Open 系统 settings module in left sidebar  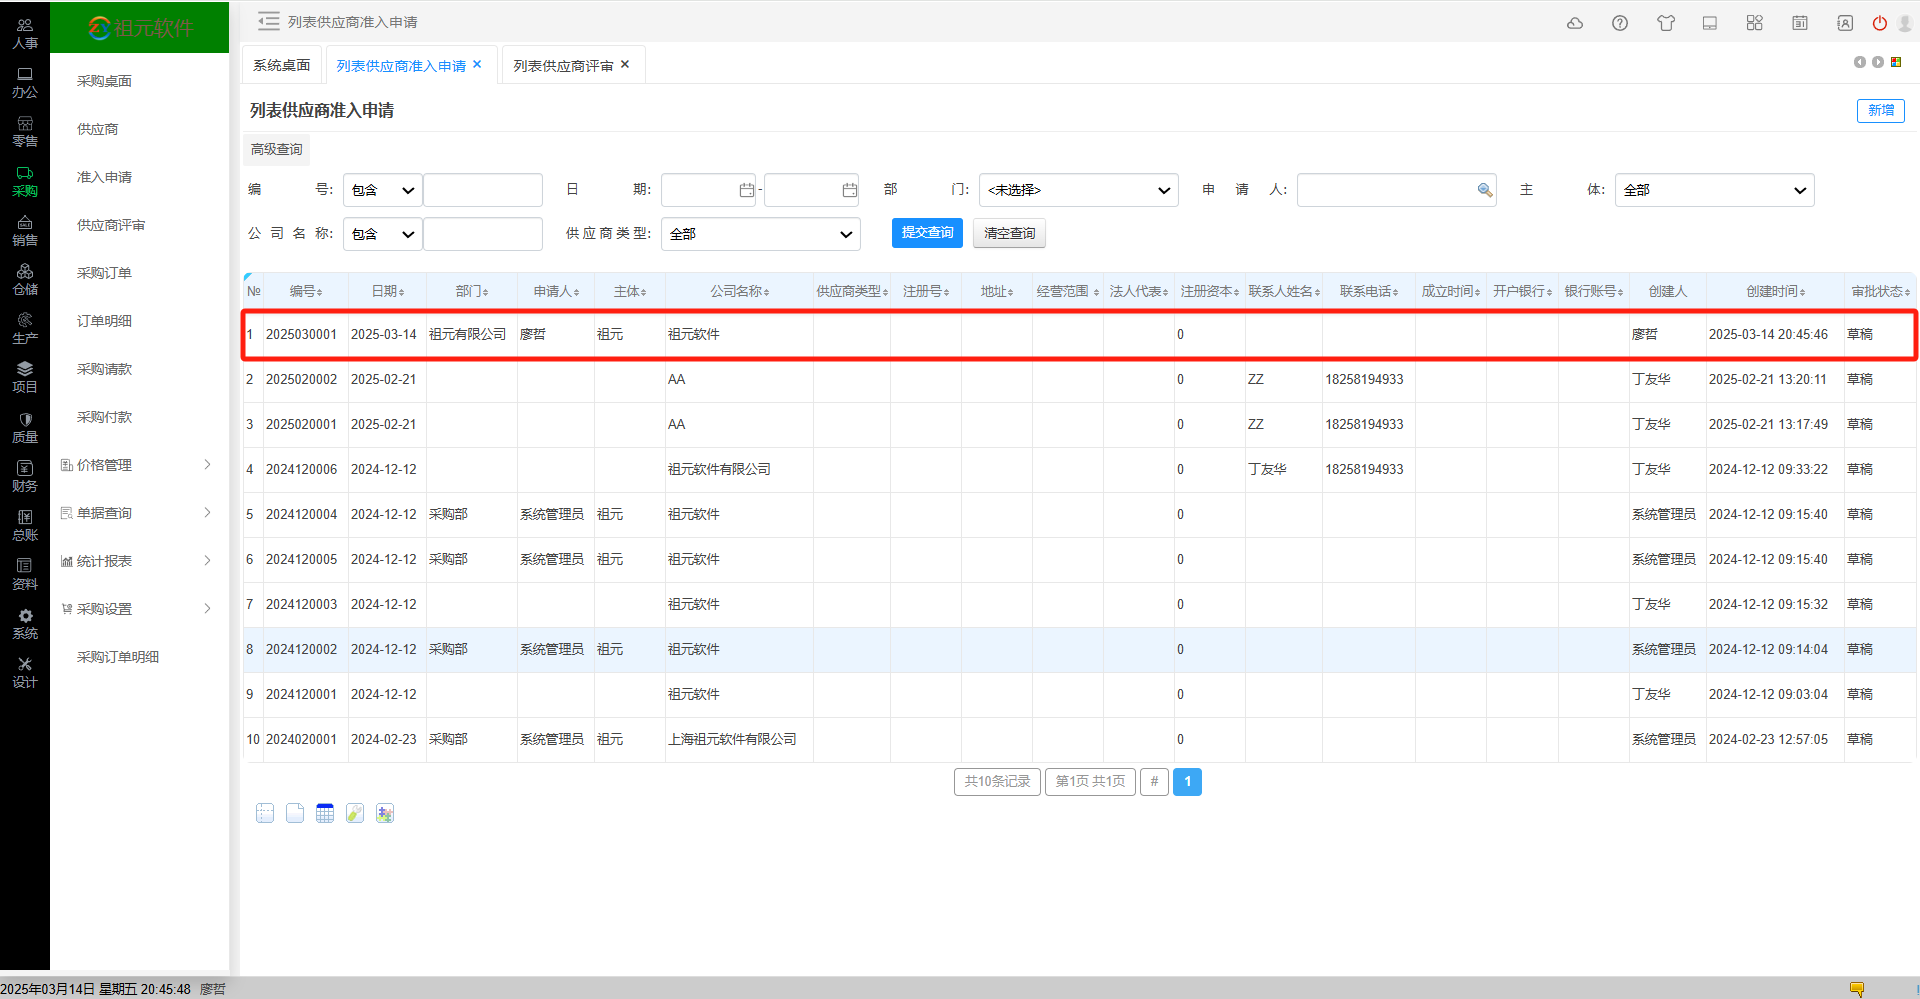(25, 624)
